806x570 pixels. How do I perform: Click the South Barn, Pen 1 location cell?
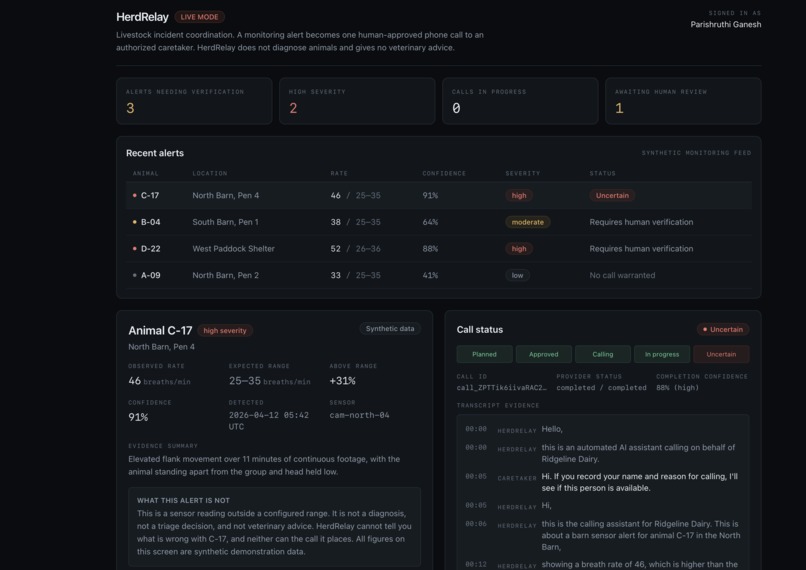click(225, 222)
